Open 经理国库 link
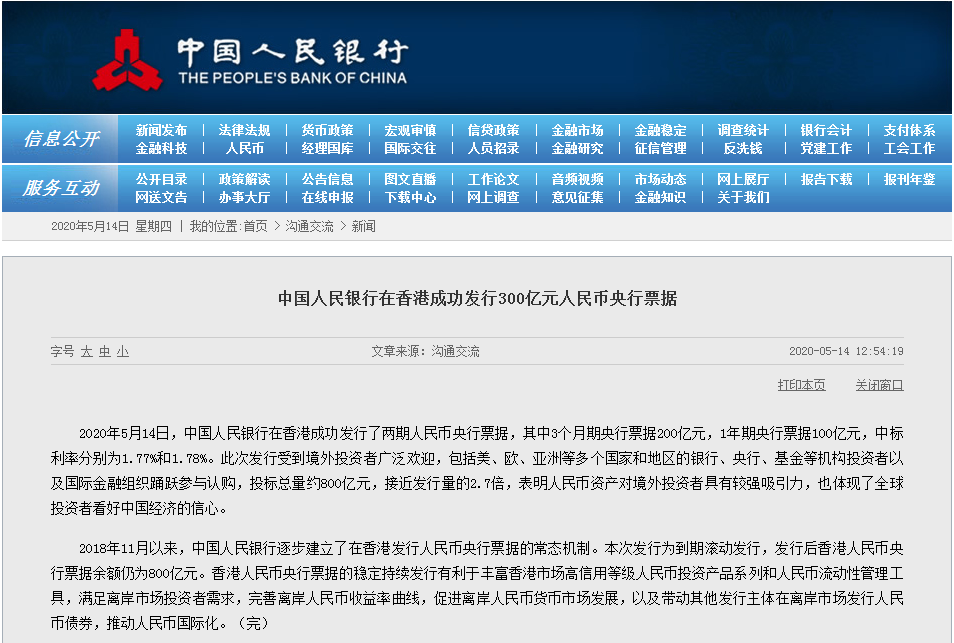This screenshot has width=954, height=643. pos(327,148)
